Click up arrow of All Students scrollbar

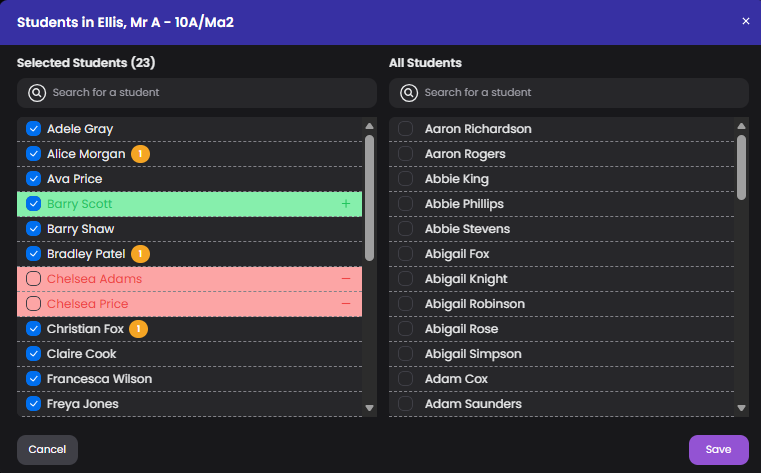[741, 126]
